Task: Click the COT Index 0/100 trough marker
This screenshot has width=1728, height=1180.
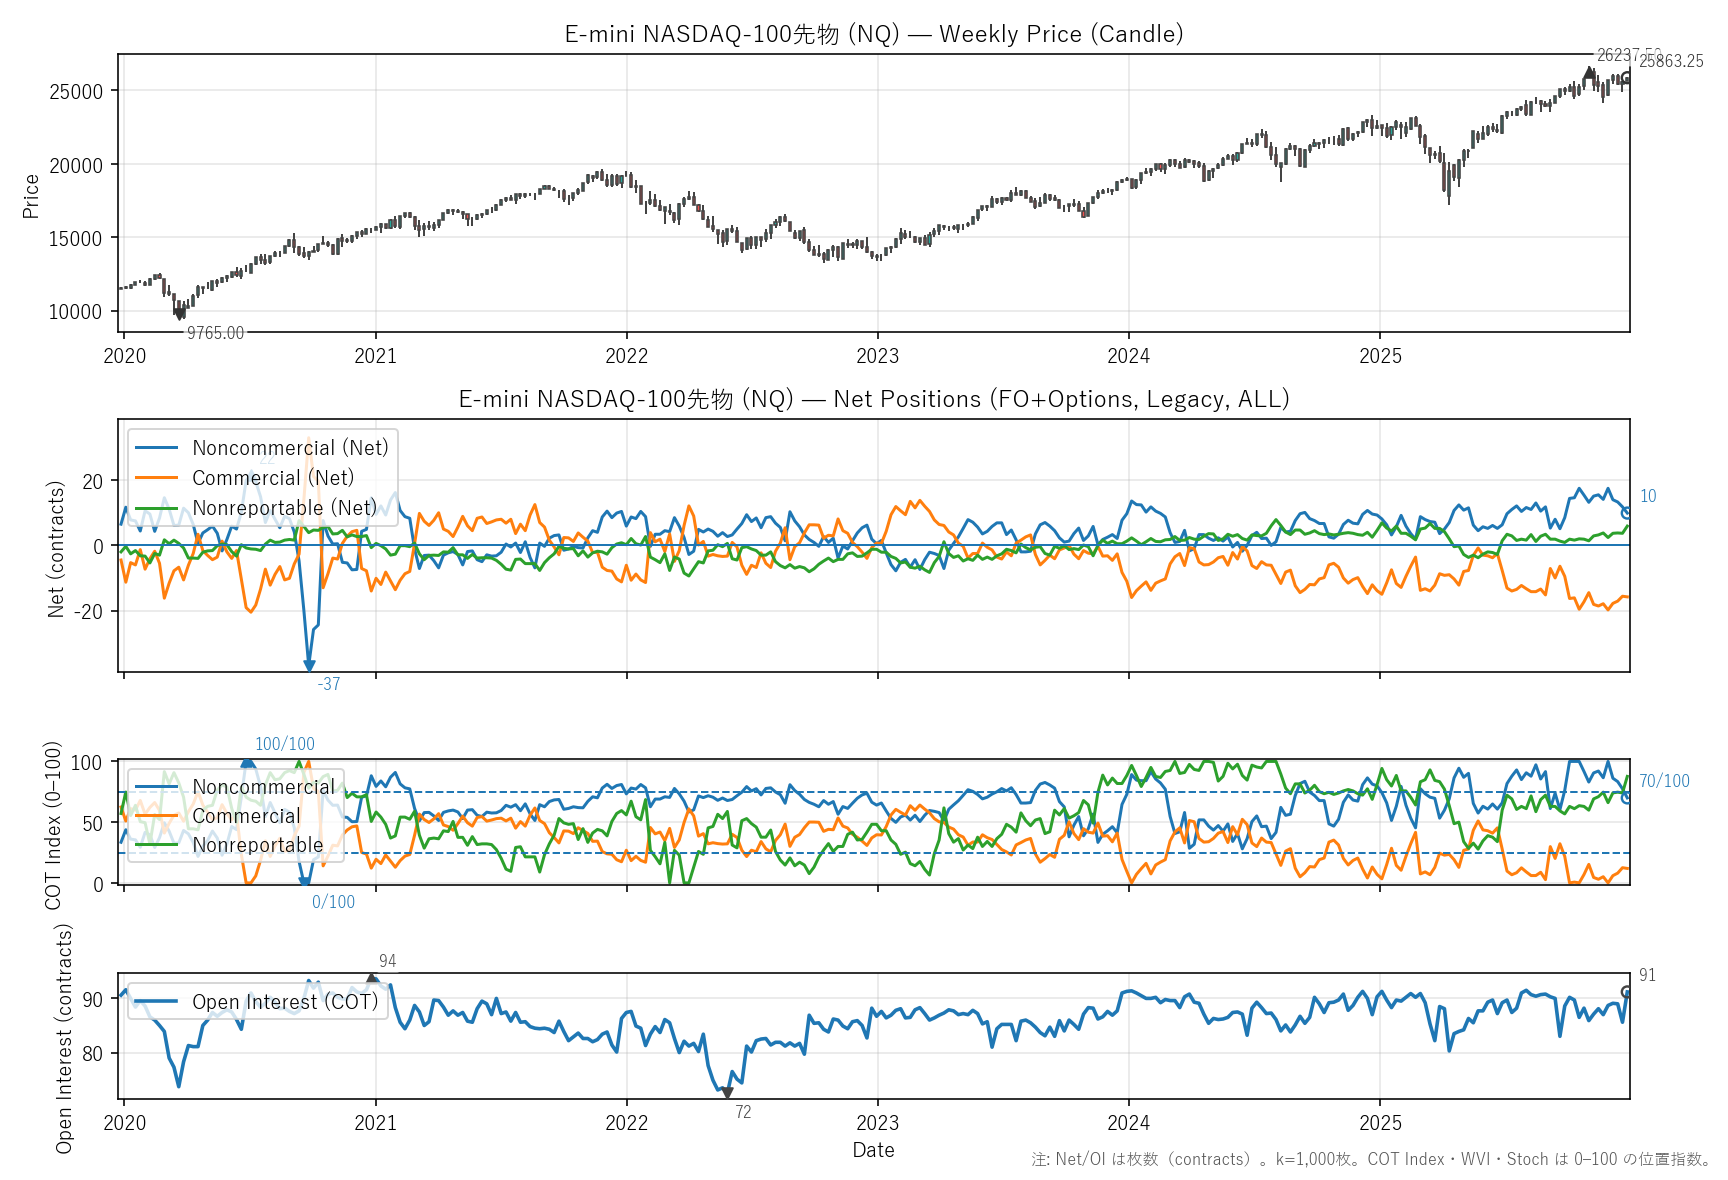Action: [x=305, y=881]
